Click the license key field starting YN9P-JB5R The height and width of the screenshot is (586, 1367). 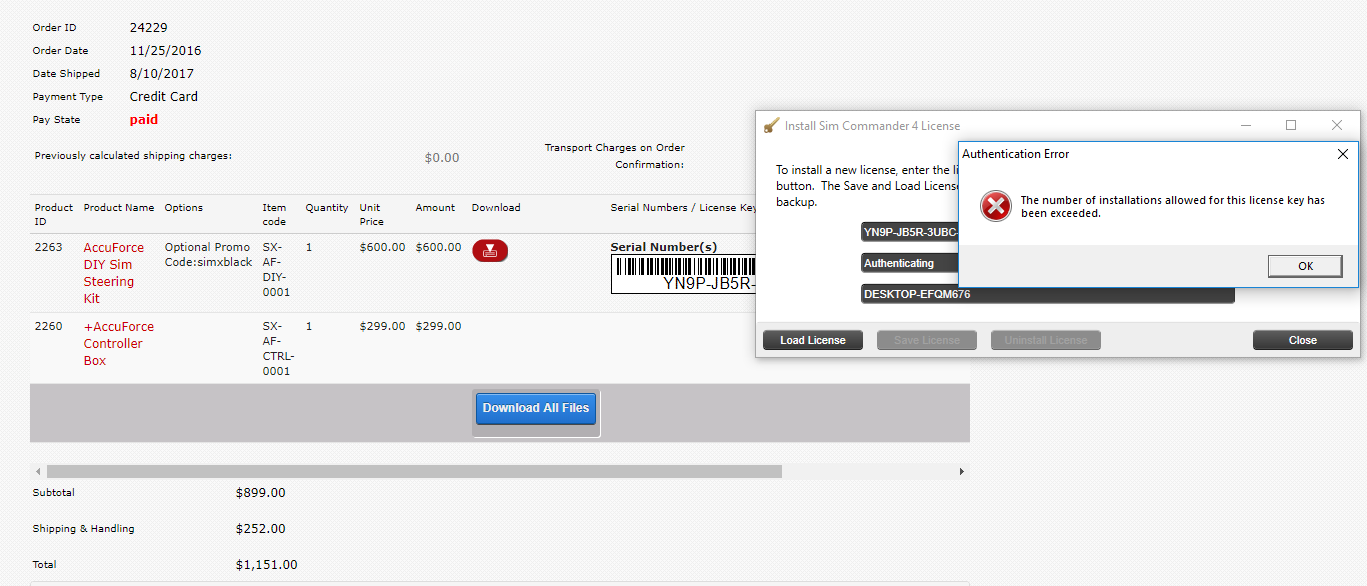click(909, 232)
